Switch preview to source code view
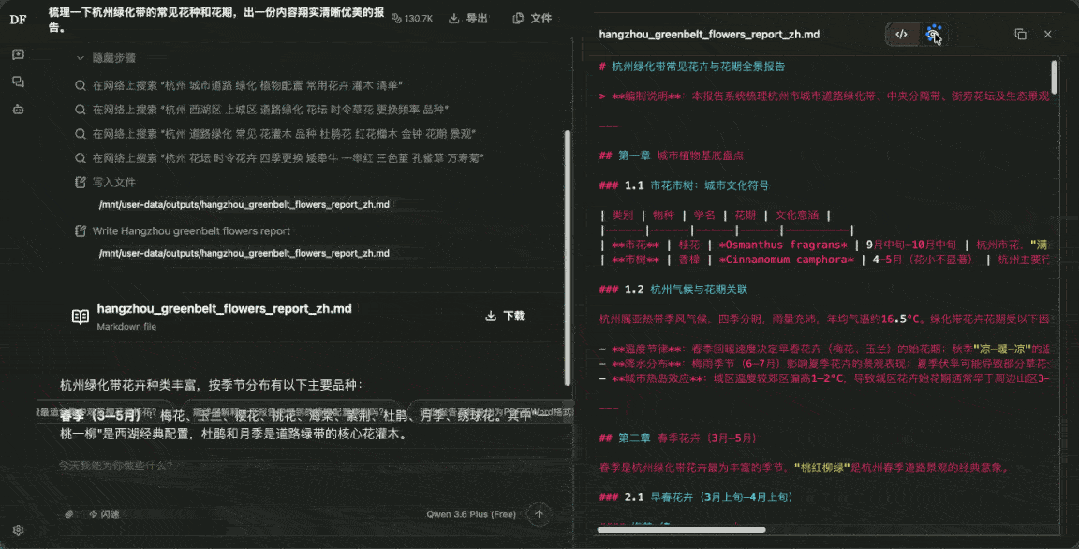Screen dimensions: 1079x549 point(901,34)
